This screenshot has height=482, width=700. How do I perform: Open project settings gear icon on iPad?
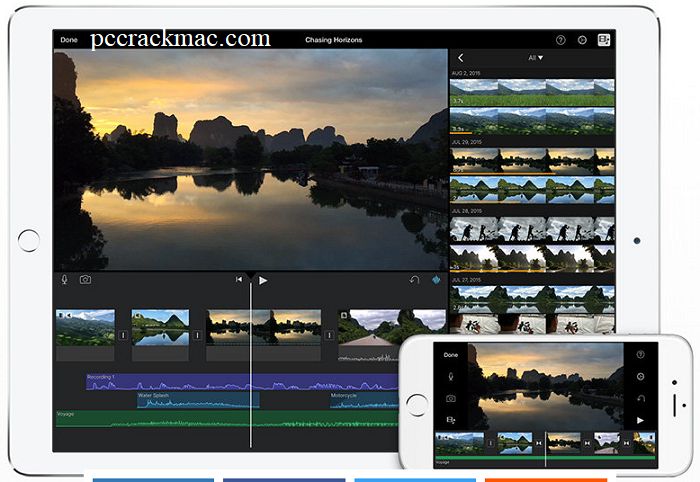[x=582, y=41]
